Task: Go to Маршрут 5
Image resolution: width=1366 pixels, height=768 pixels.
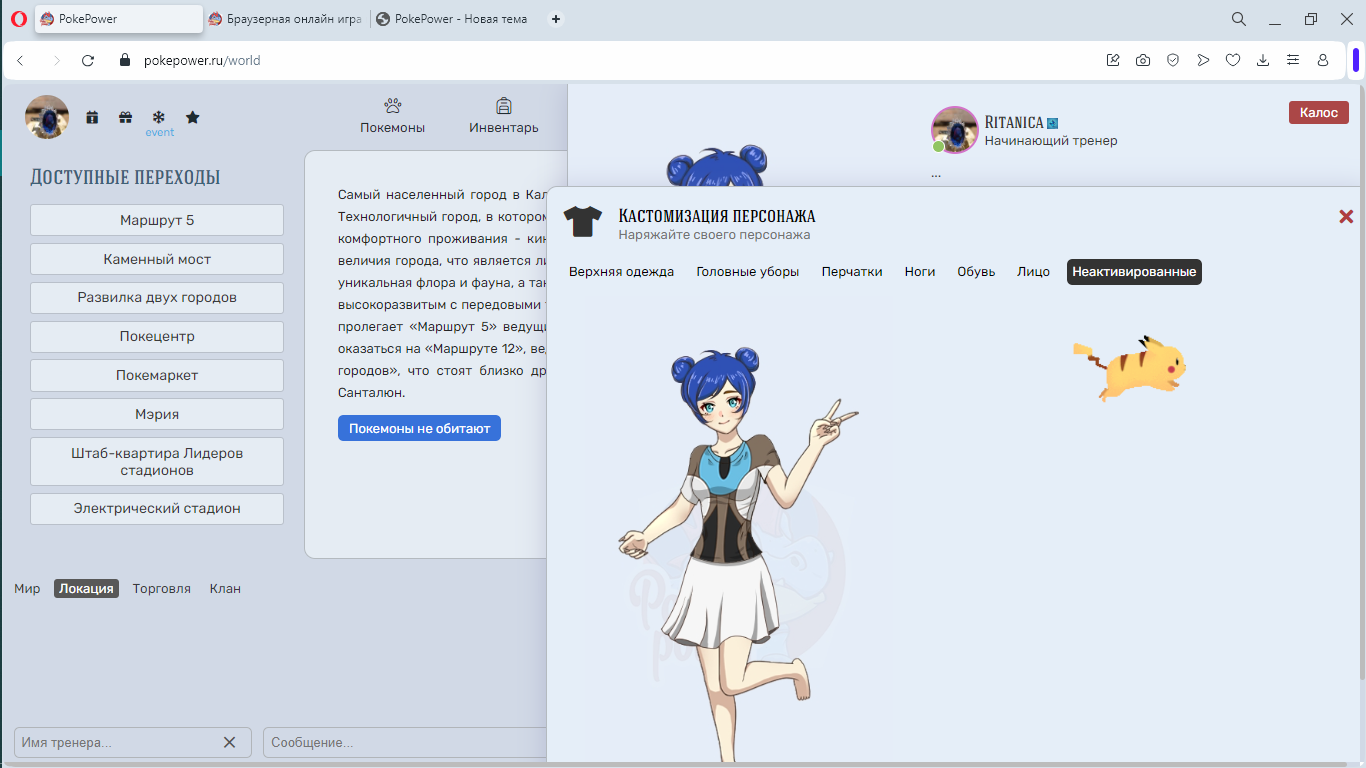Action: (x=157, y=220)
